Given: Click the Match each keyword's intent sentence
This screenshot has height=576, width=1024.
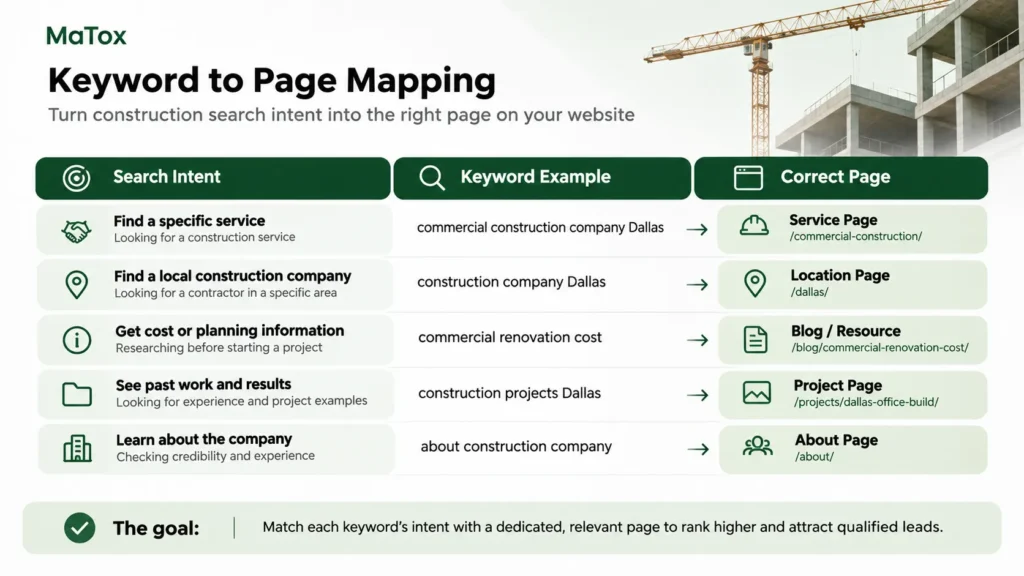Looking at the screenshot, I should (602, 527).
